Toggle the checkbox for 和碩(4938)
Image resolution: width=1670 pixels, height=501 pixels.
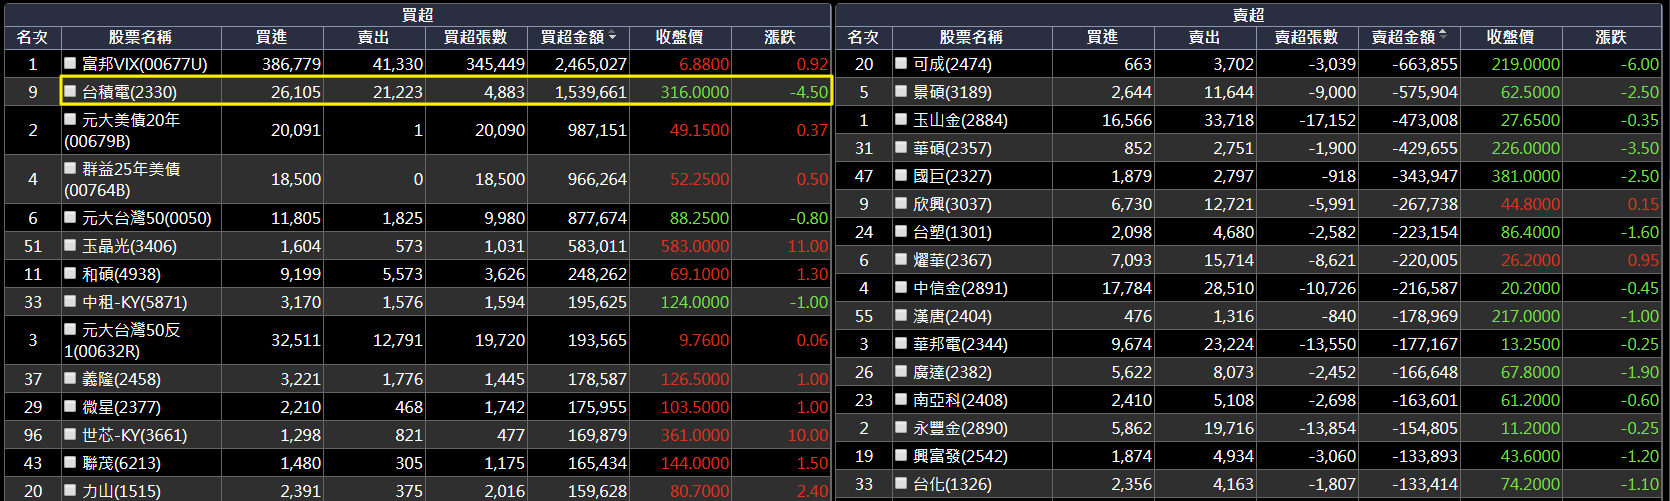point(70,273)
